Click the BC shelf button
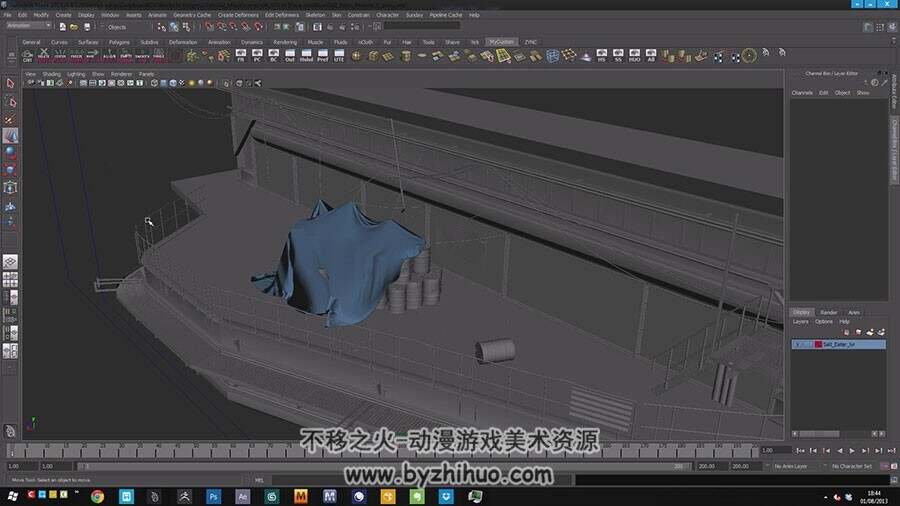This screenshot has width=900, height=506. point(273,56)
